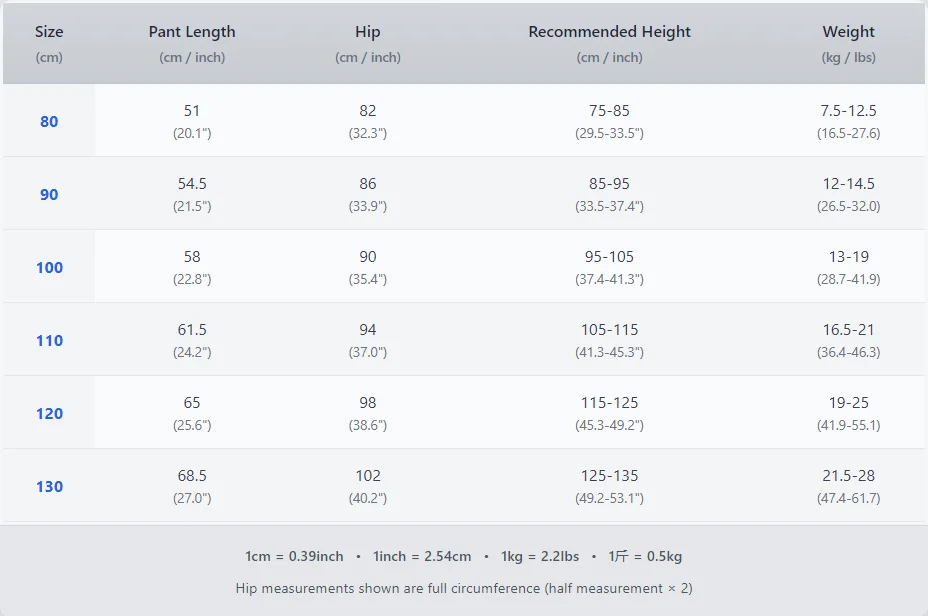The height and width of the screenshot is (616, 928).
Task: Click the Size column header
Action: click(49, 32)
